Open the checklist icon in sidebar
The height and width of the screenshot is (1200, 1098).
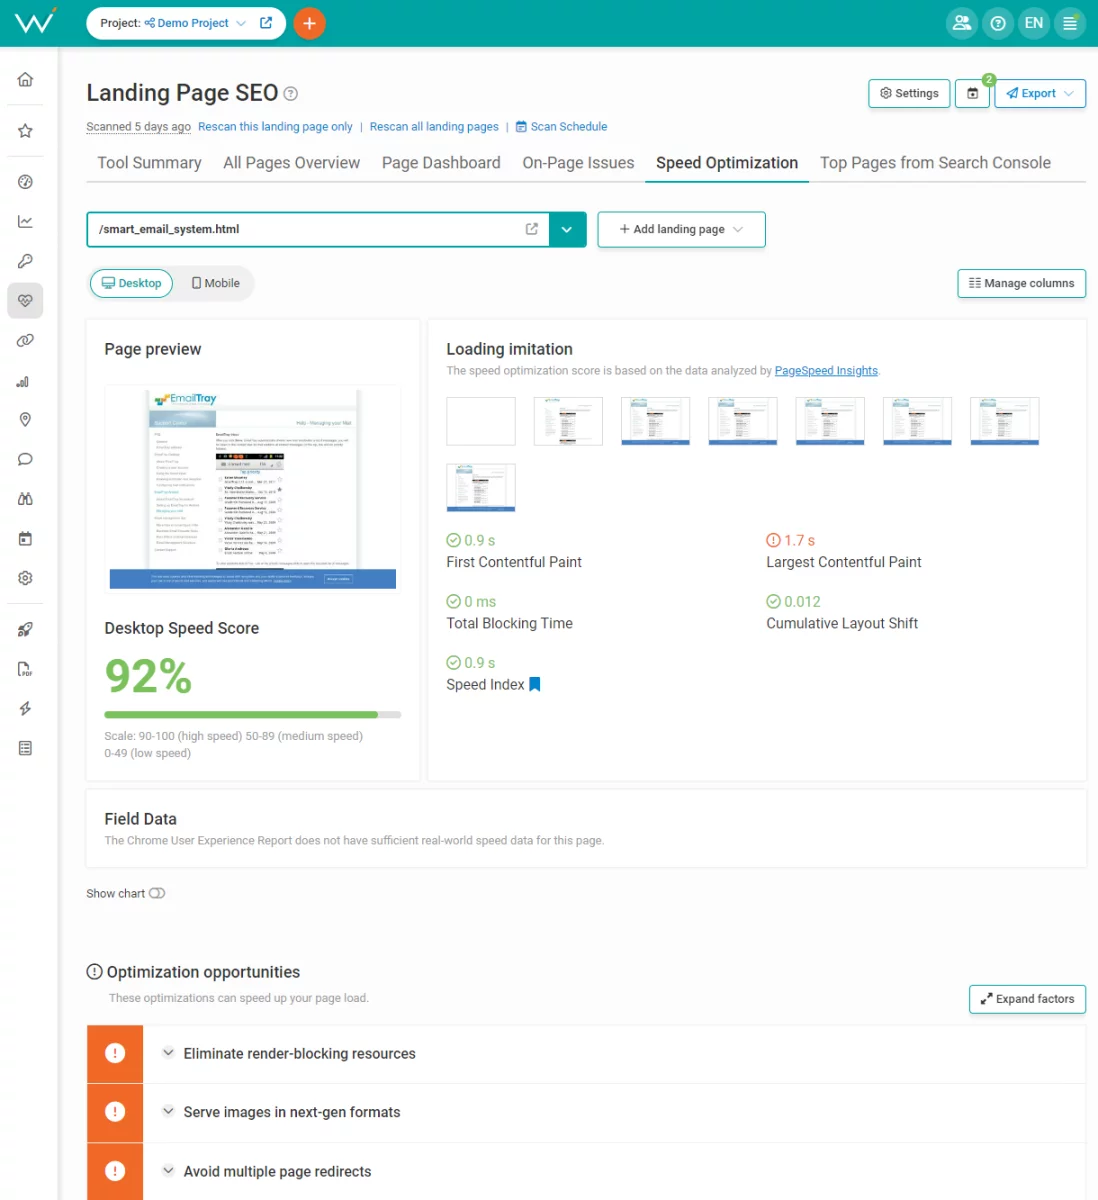pos(25,748)
